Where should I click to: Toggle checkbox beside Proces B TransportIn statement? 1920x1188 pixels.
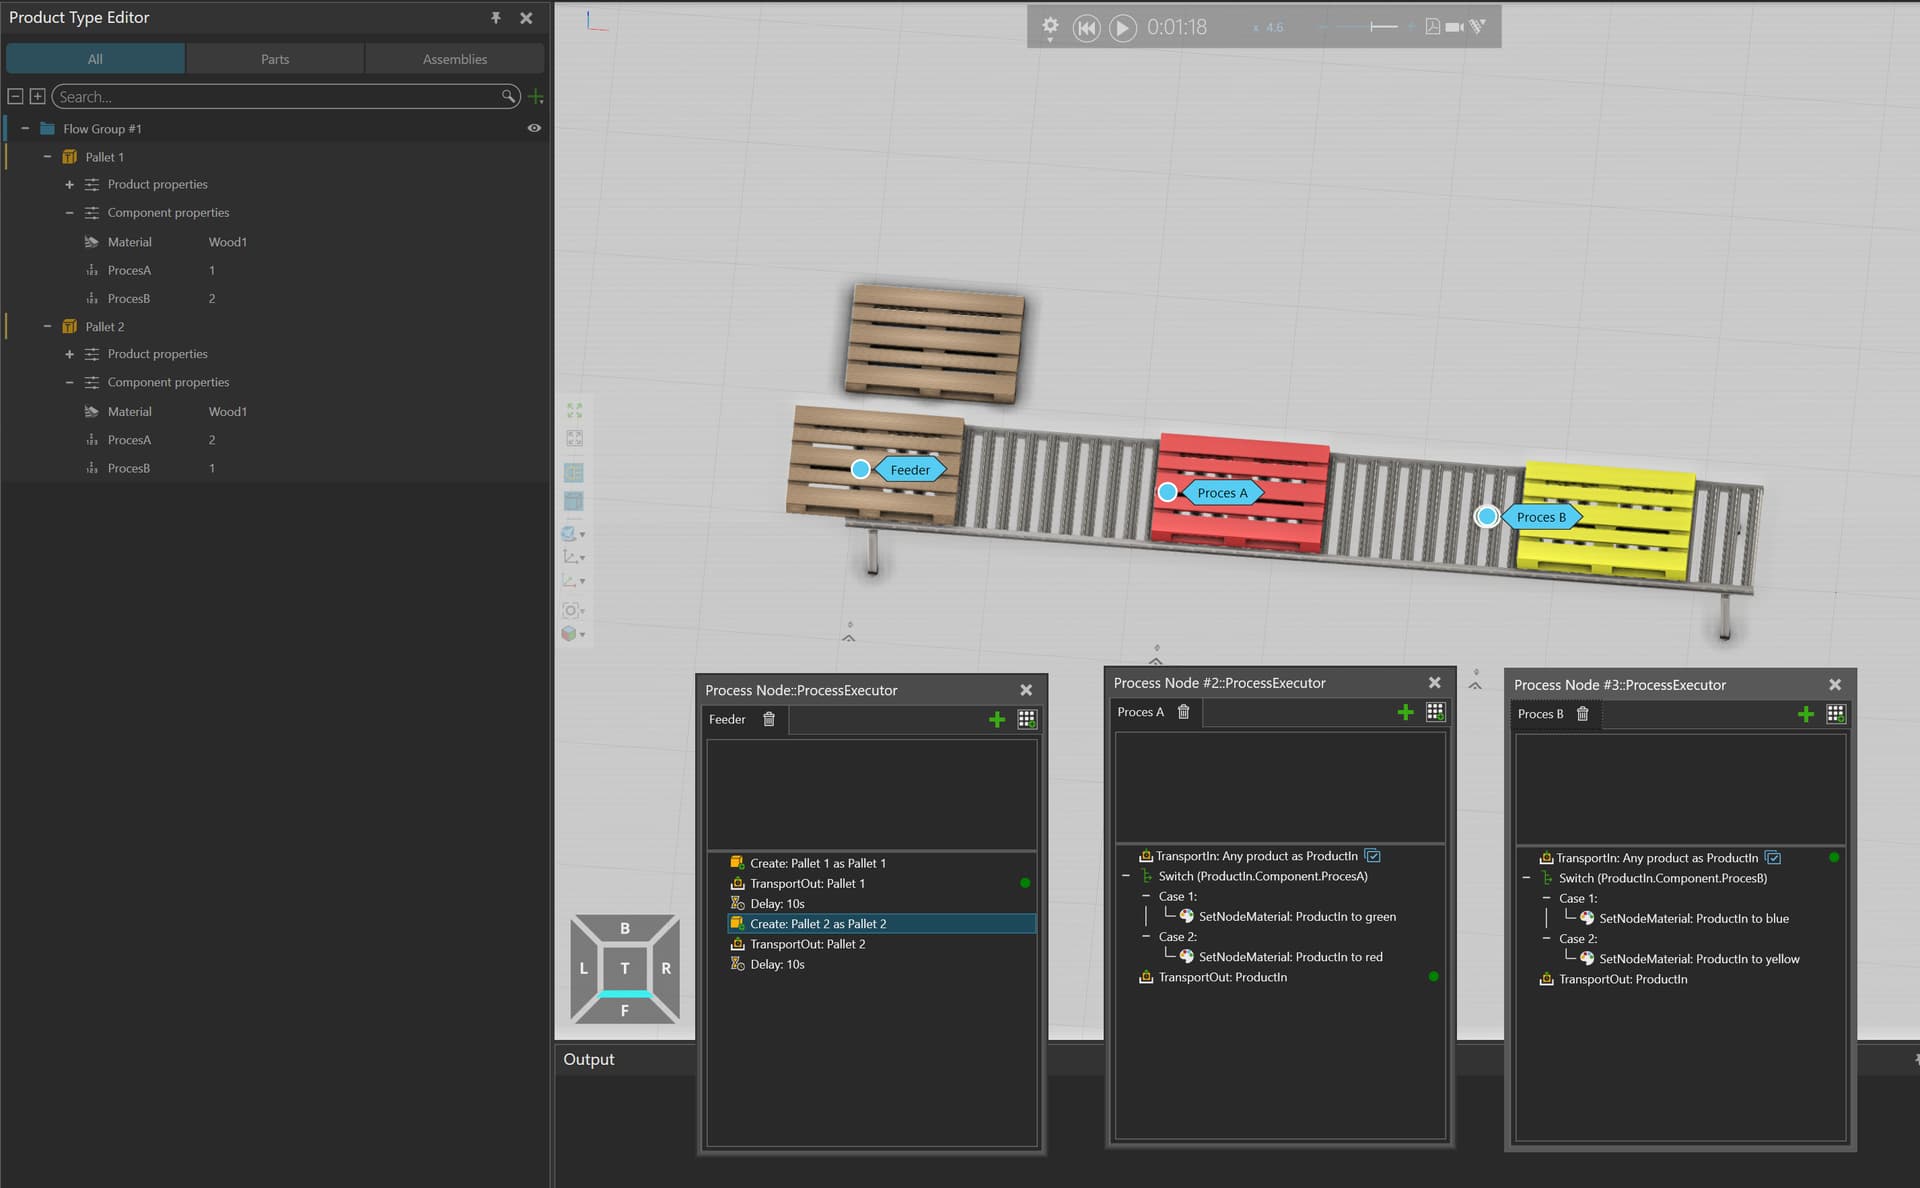coord(1773,858)
